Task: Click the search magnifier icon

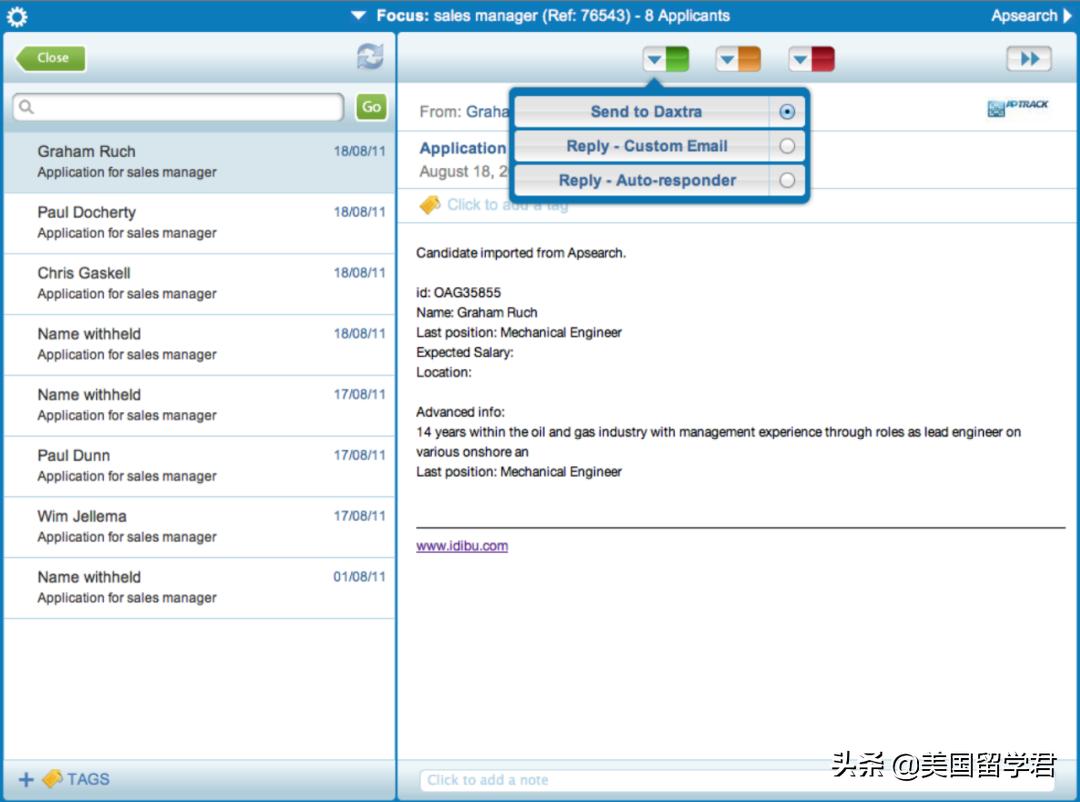Action: 27,107
